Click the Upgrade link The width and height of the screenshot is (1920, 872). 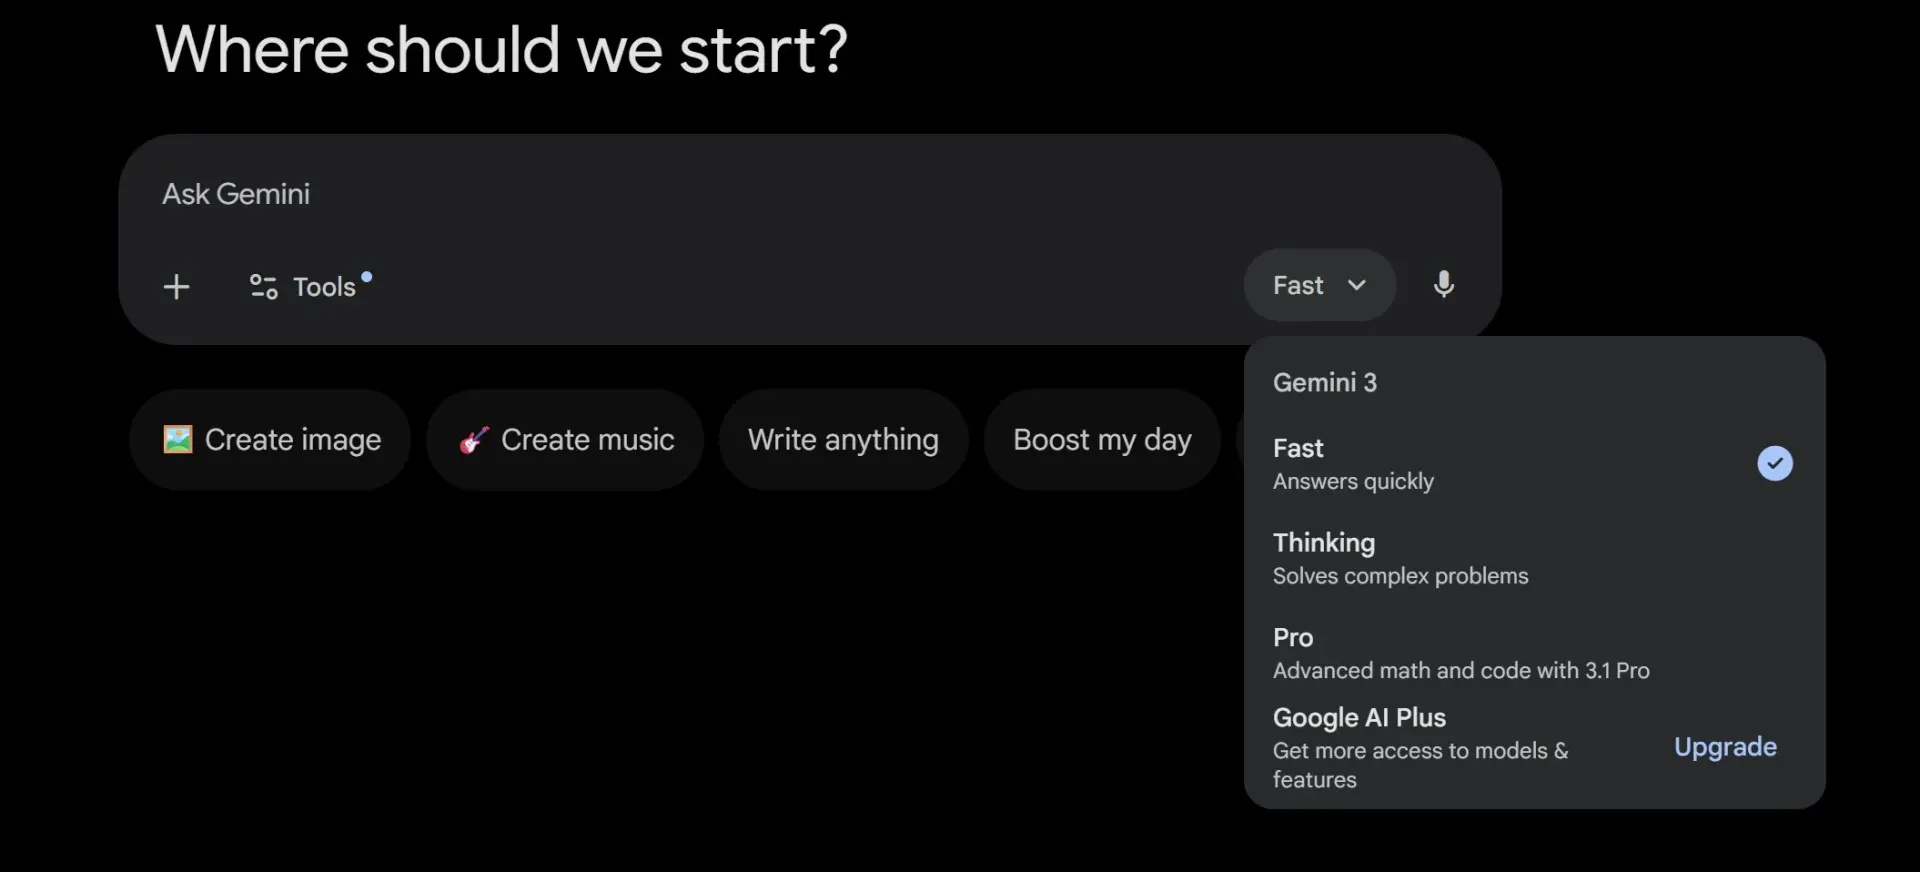(1725, 747)
